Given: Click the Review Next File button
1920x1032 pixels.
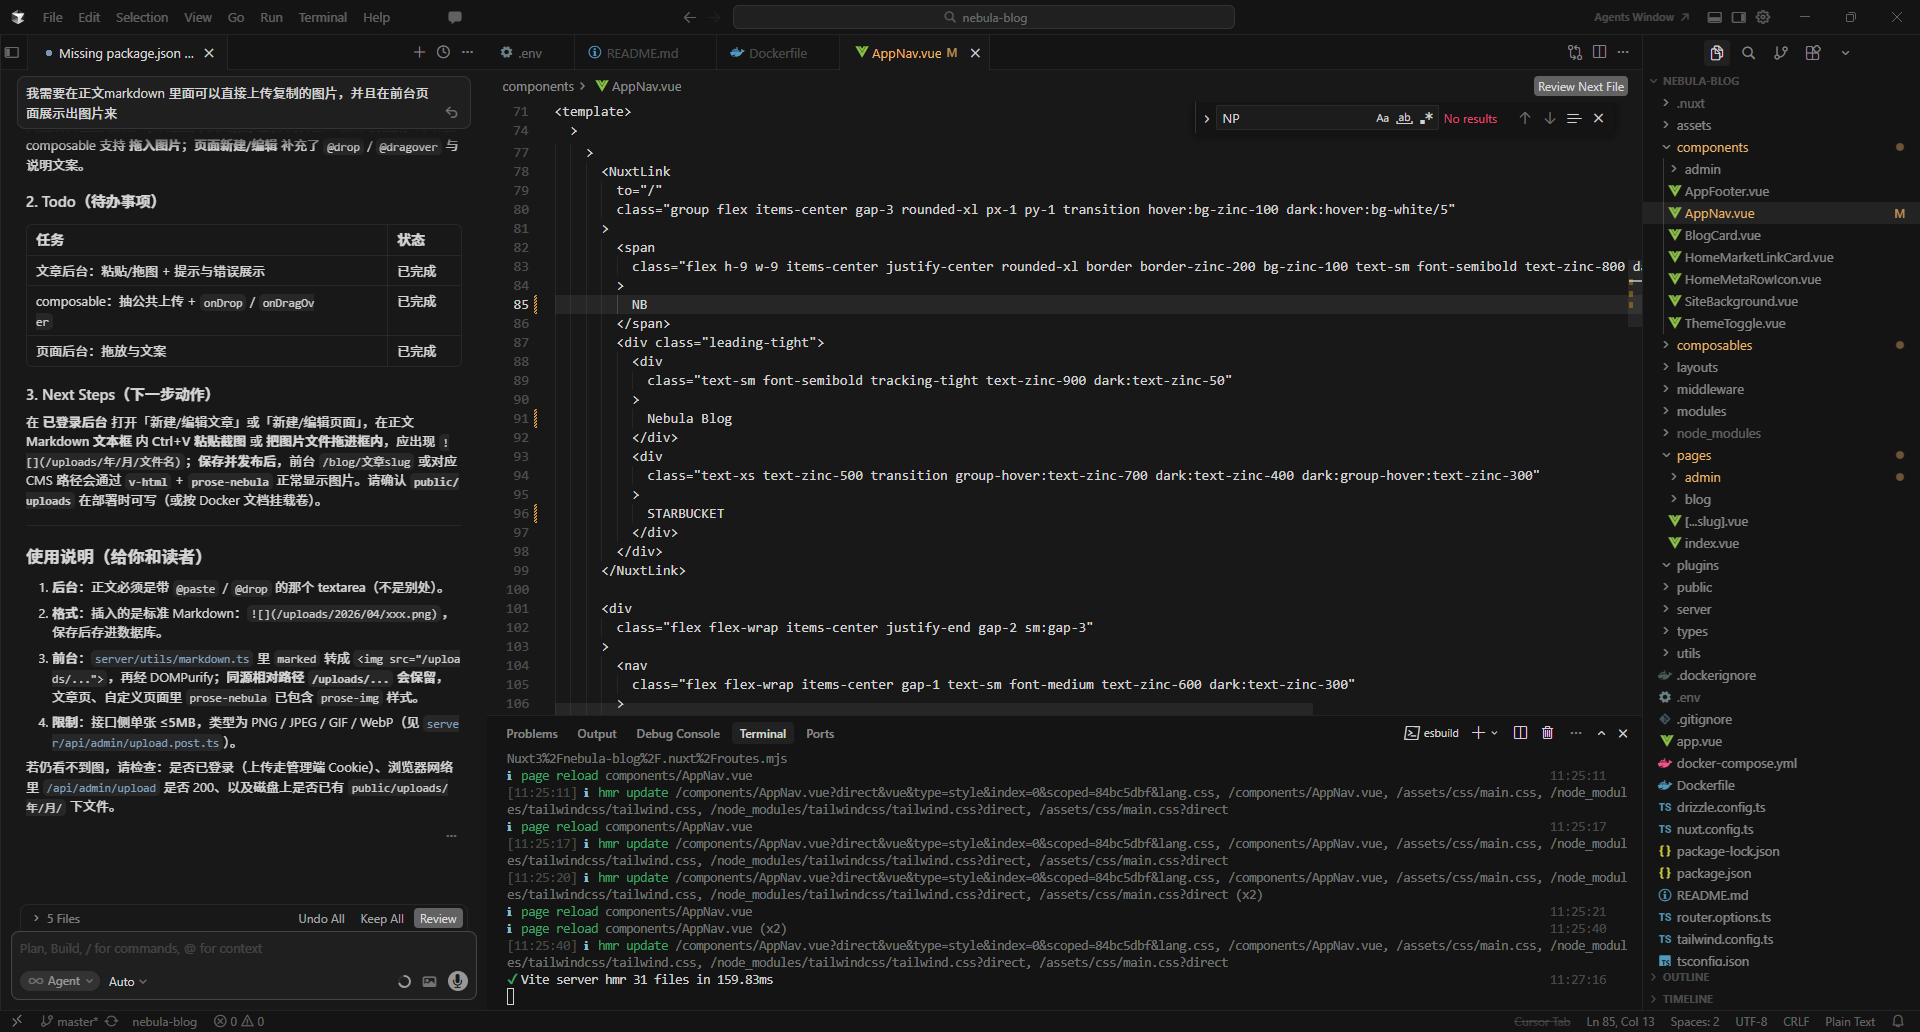Looking at the screenshot, I should tap(1580, 87).
